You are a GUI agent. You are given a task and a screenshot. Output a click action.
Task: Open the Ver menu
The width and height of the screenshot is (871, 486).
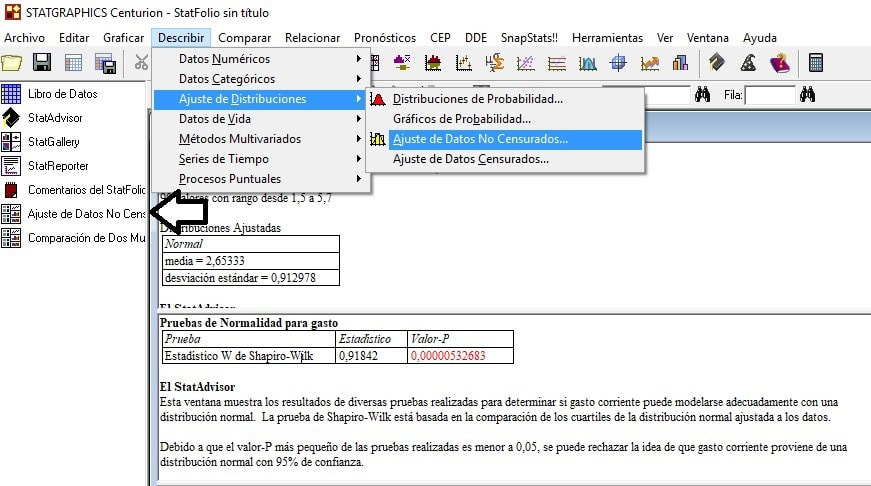pos(665,38)
